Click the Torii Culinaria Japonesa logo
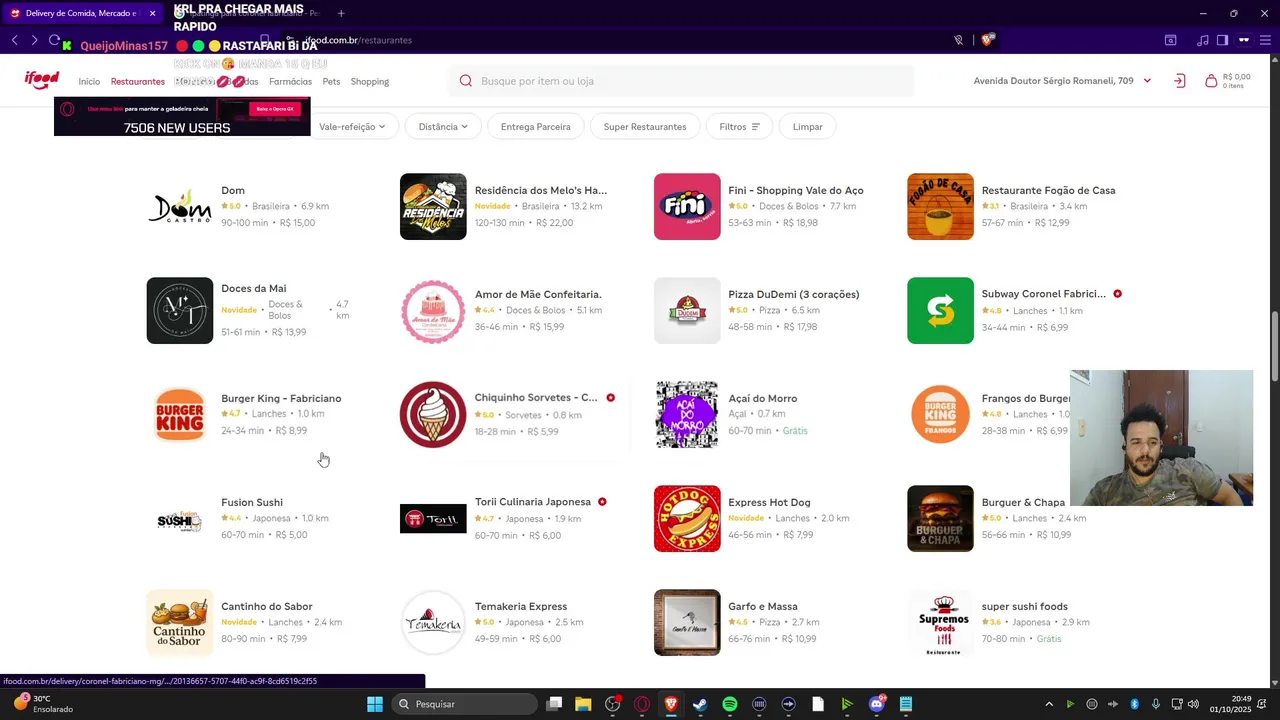Screen dimensions: 1280x720 [433, 519]
